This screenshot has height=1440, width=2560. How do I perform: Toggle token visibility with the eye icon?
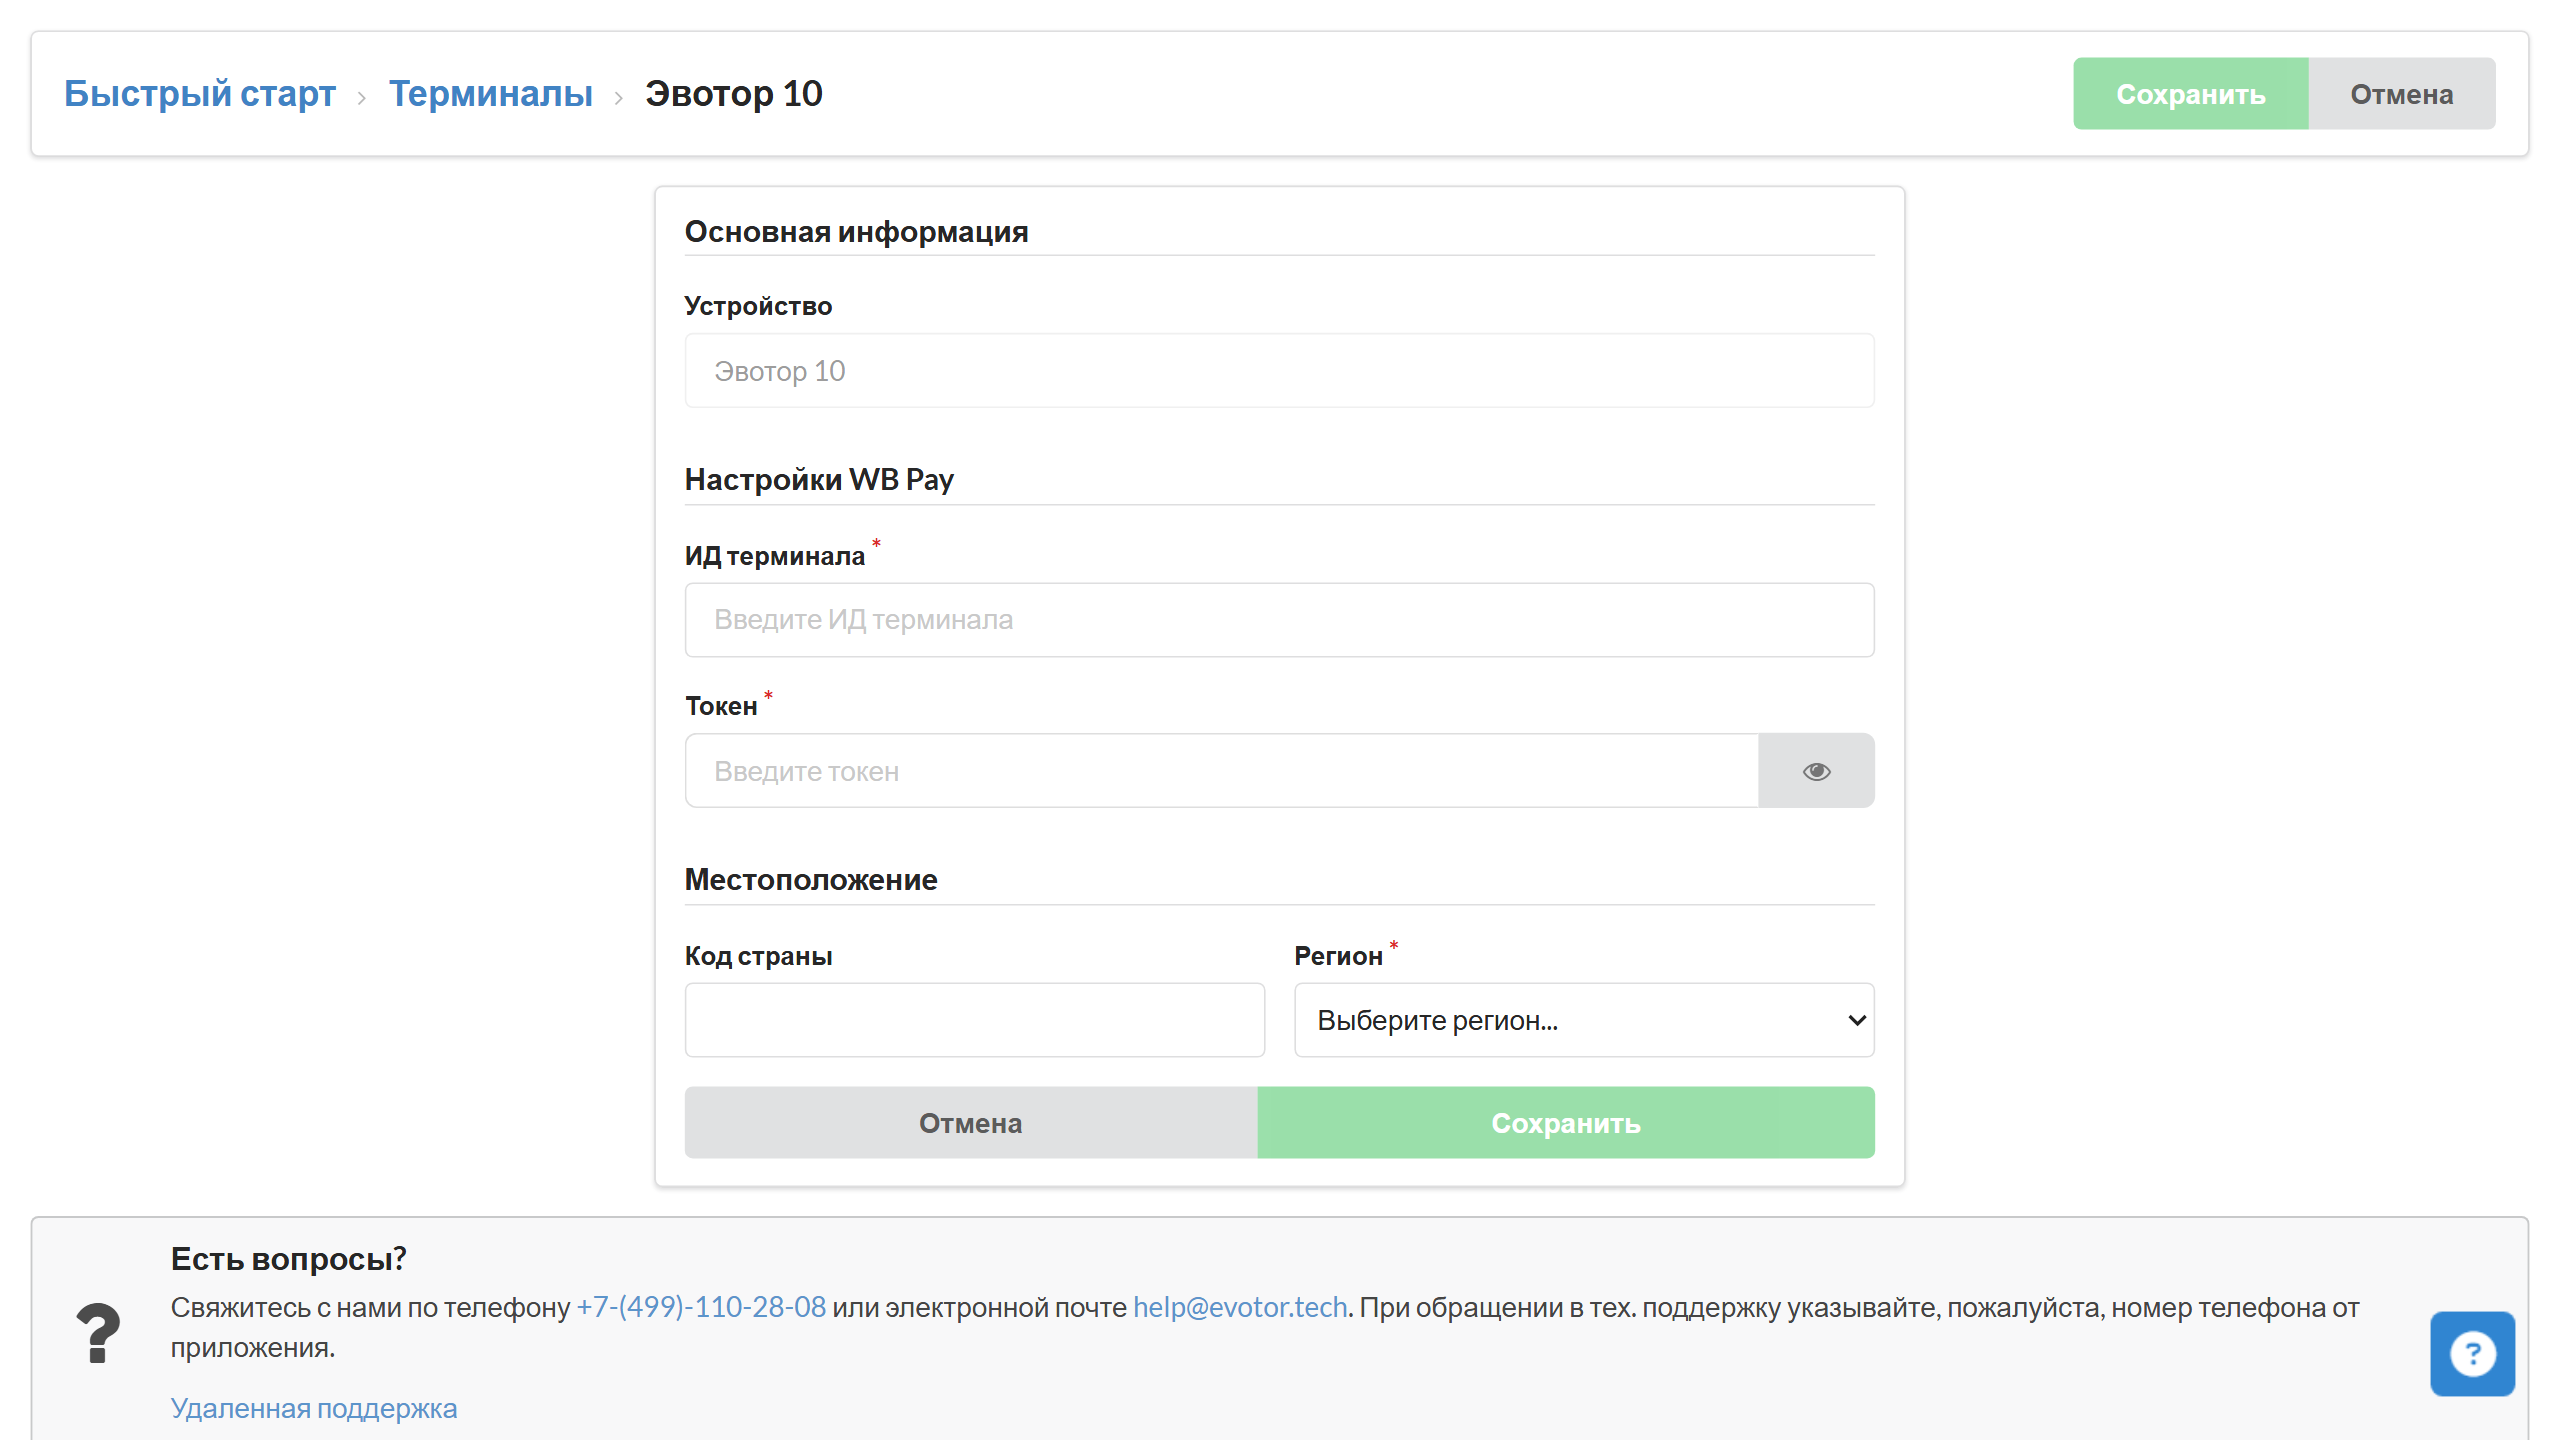click(1816, 771)
